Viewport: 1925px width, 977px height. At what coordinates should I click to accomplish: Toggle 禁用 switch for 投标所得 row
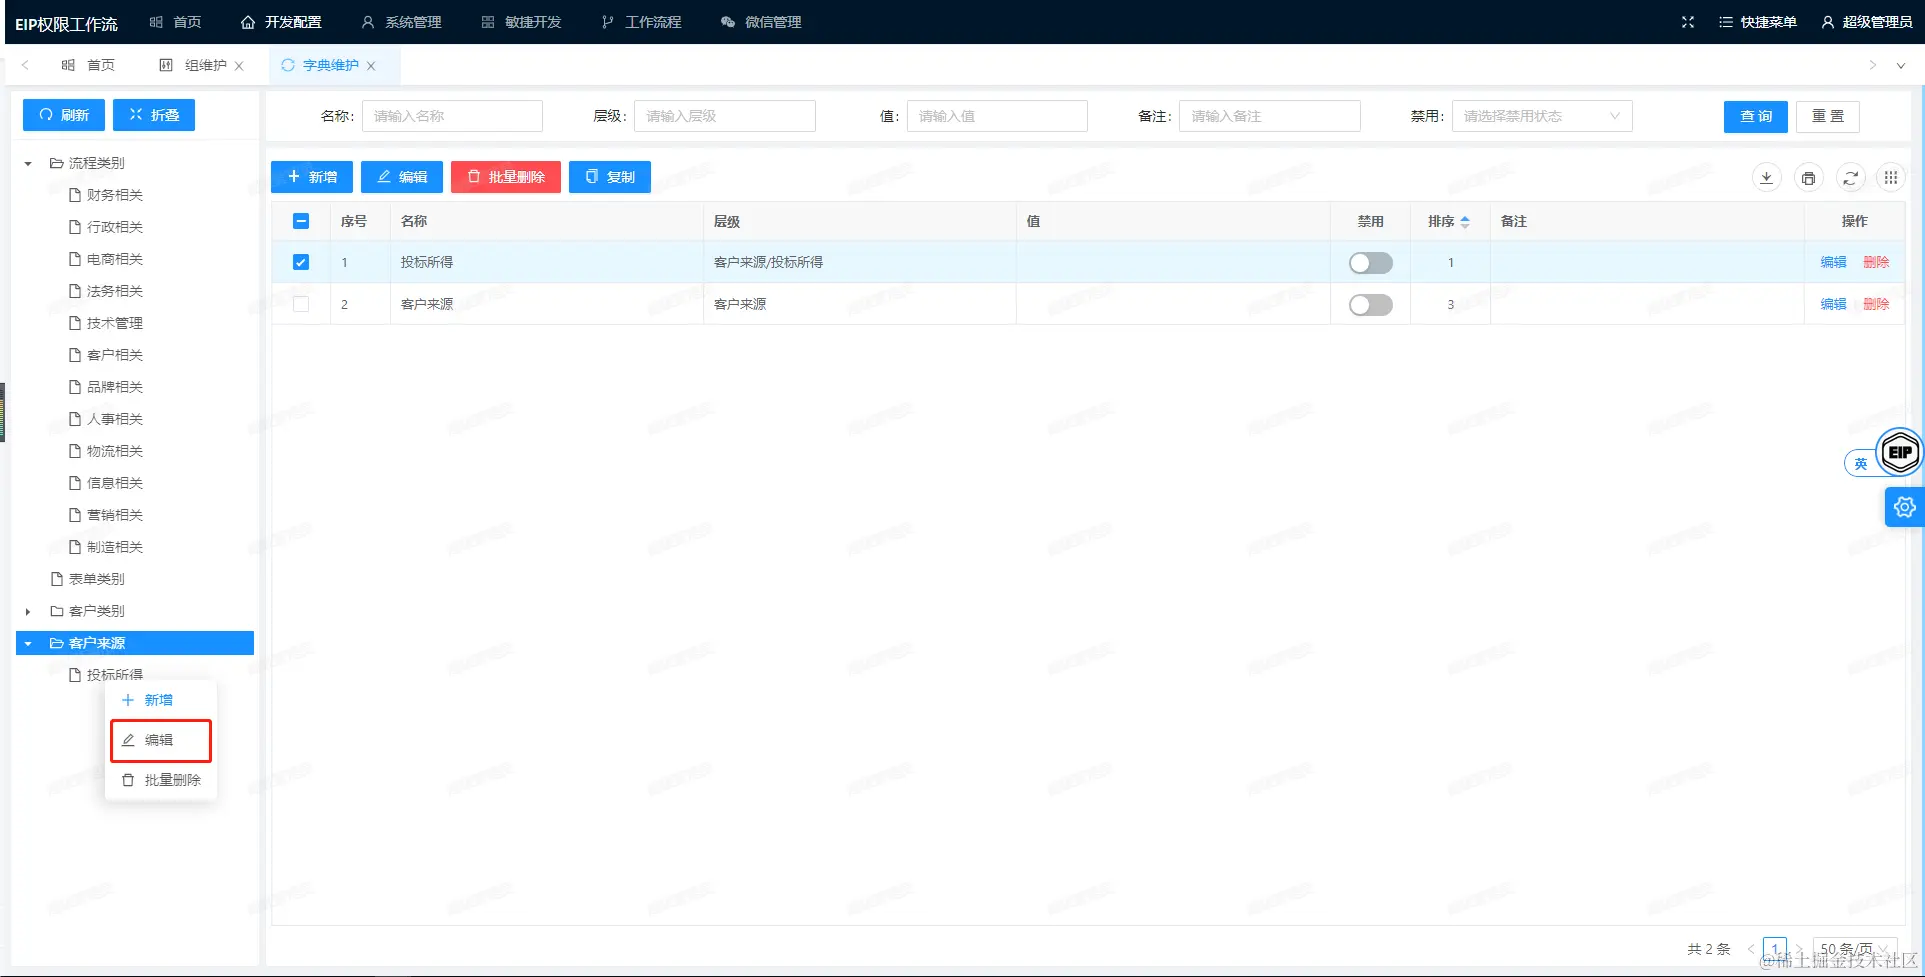pyautogui.click(x=1370, y=262)
